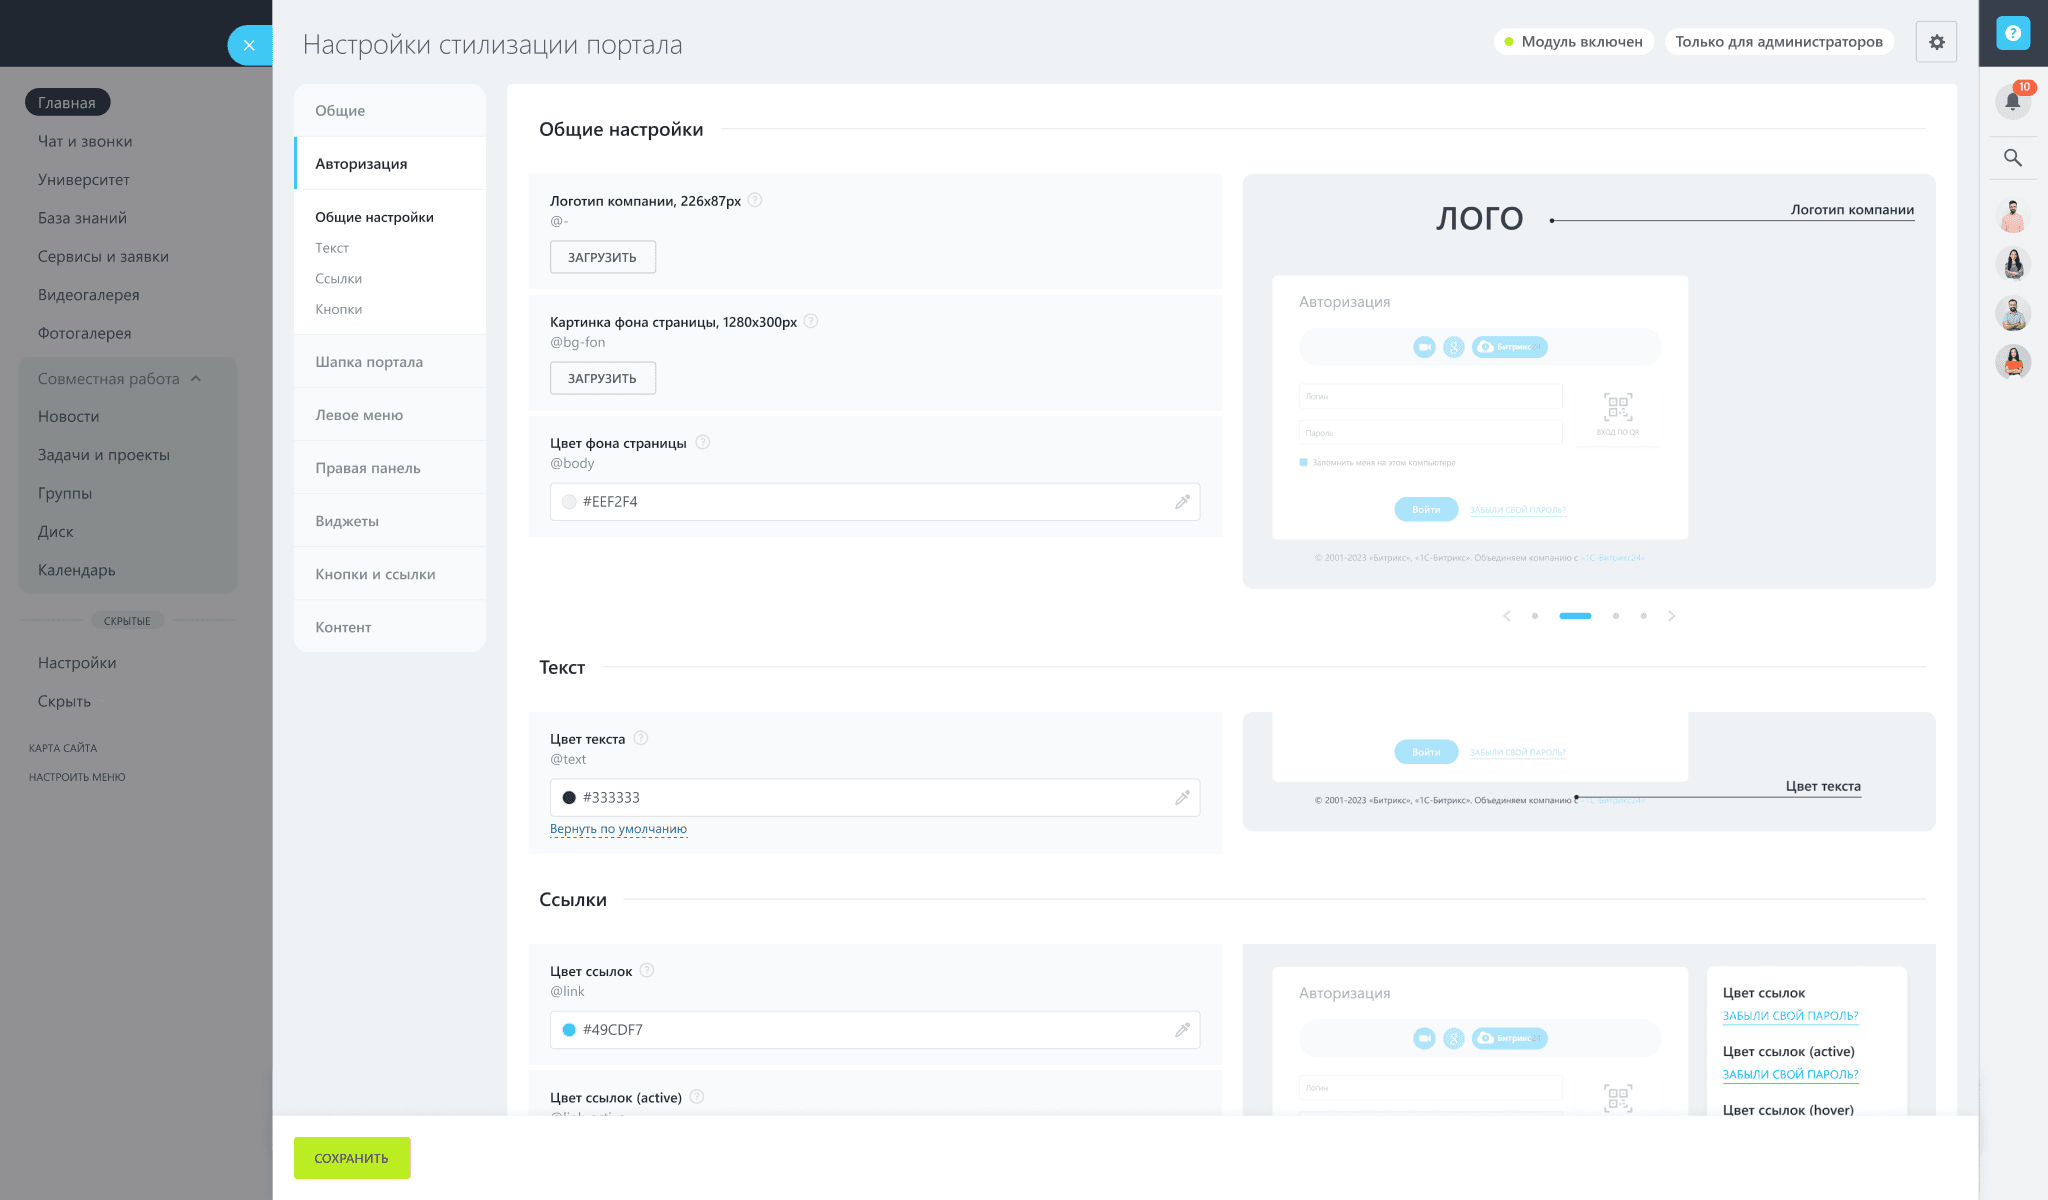Close the settings panel with X button
This screenshot has width=2048, height=1200.
249,45
